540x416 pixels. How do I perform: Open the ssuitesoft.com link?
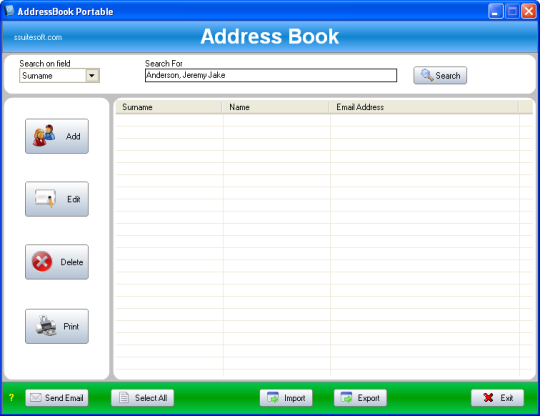point(38,37)
